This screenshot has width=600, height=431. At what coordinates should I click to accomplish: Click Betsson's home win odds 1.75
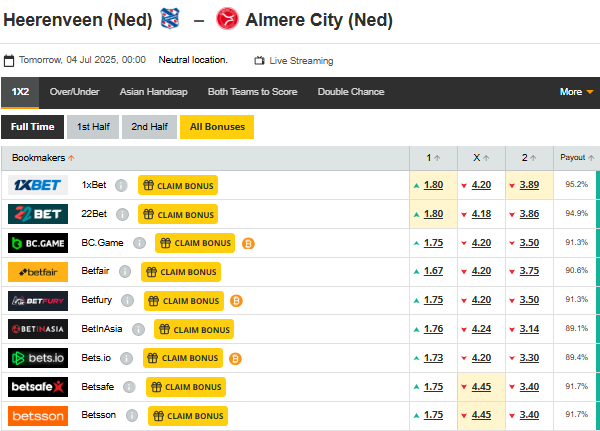(433, 416)
